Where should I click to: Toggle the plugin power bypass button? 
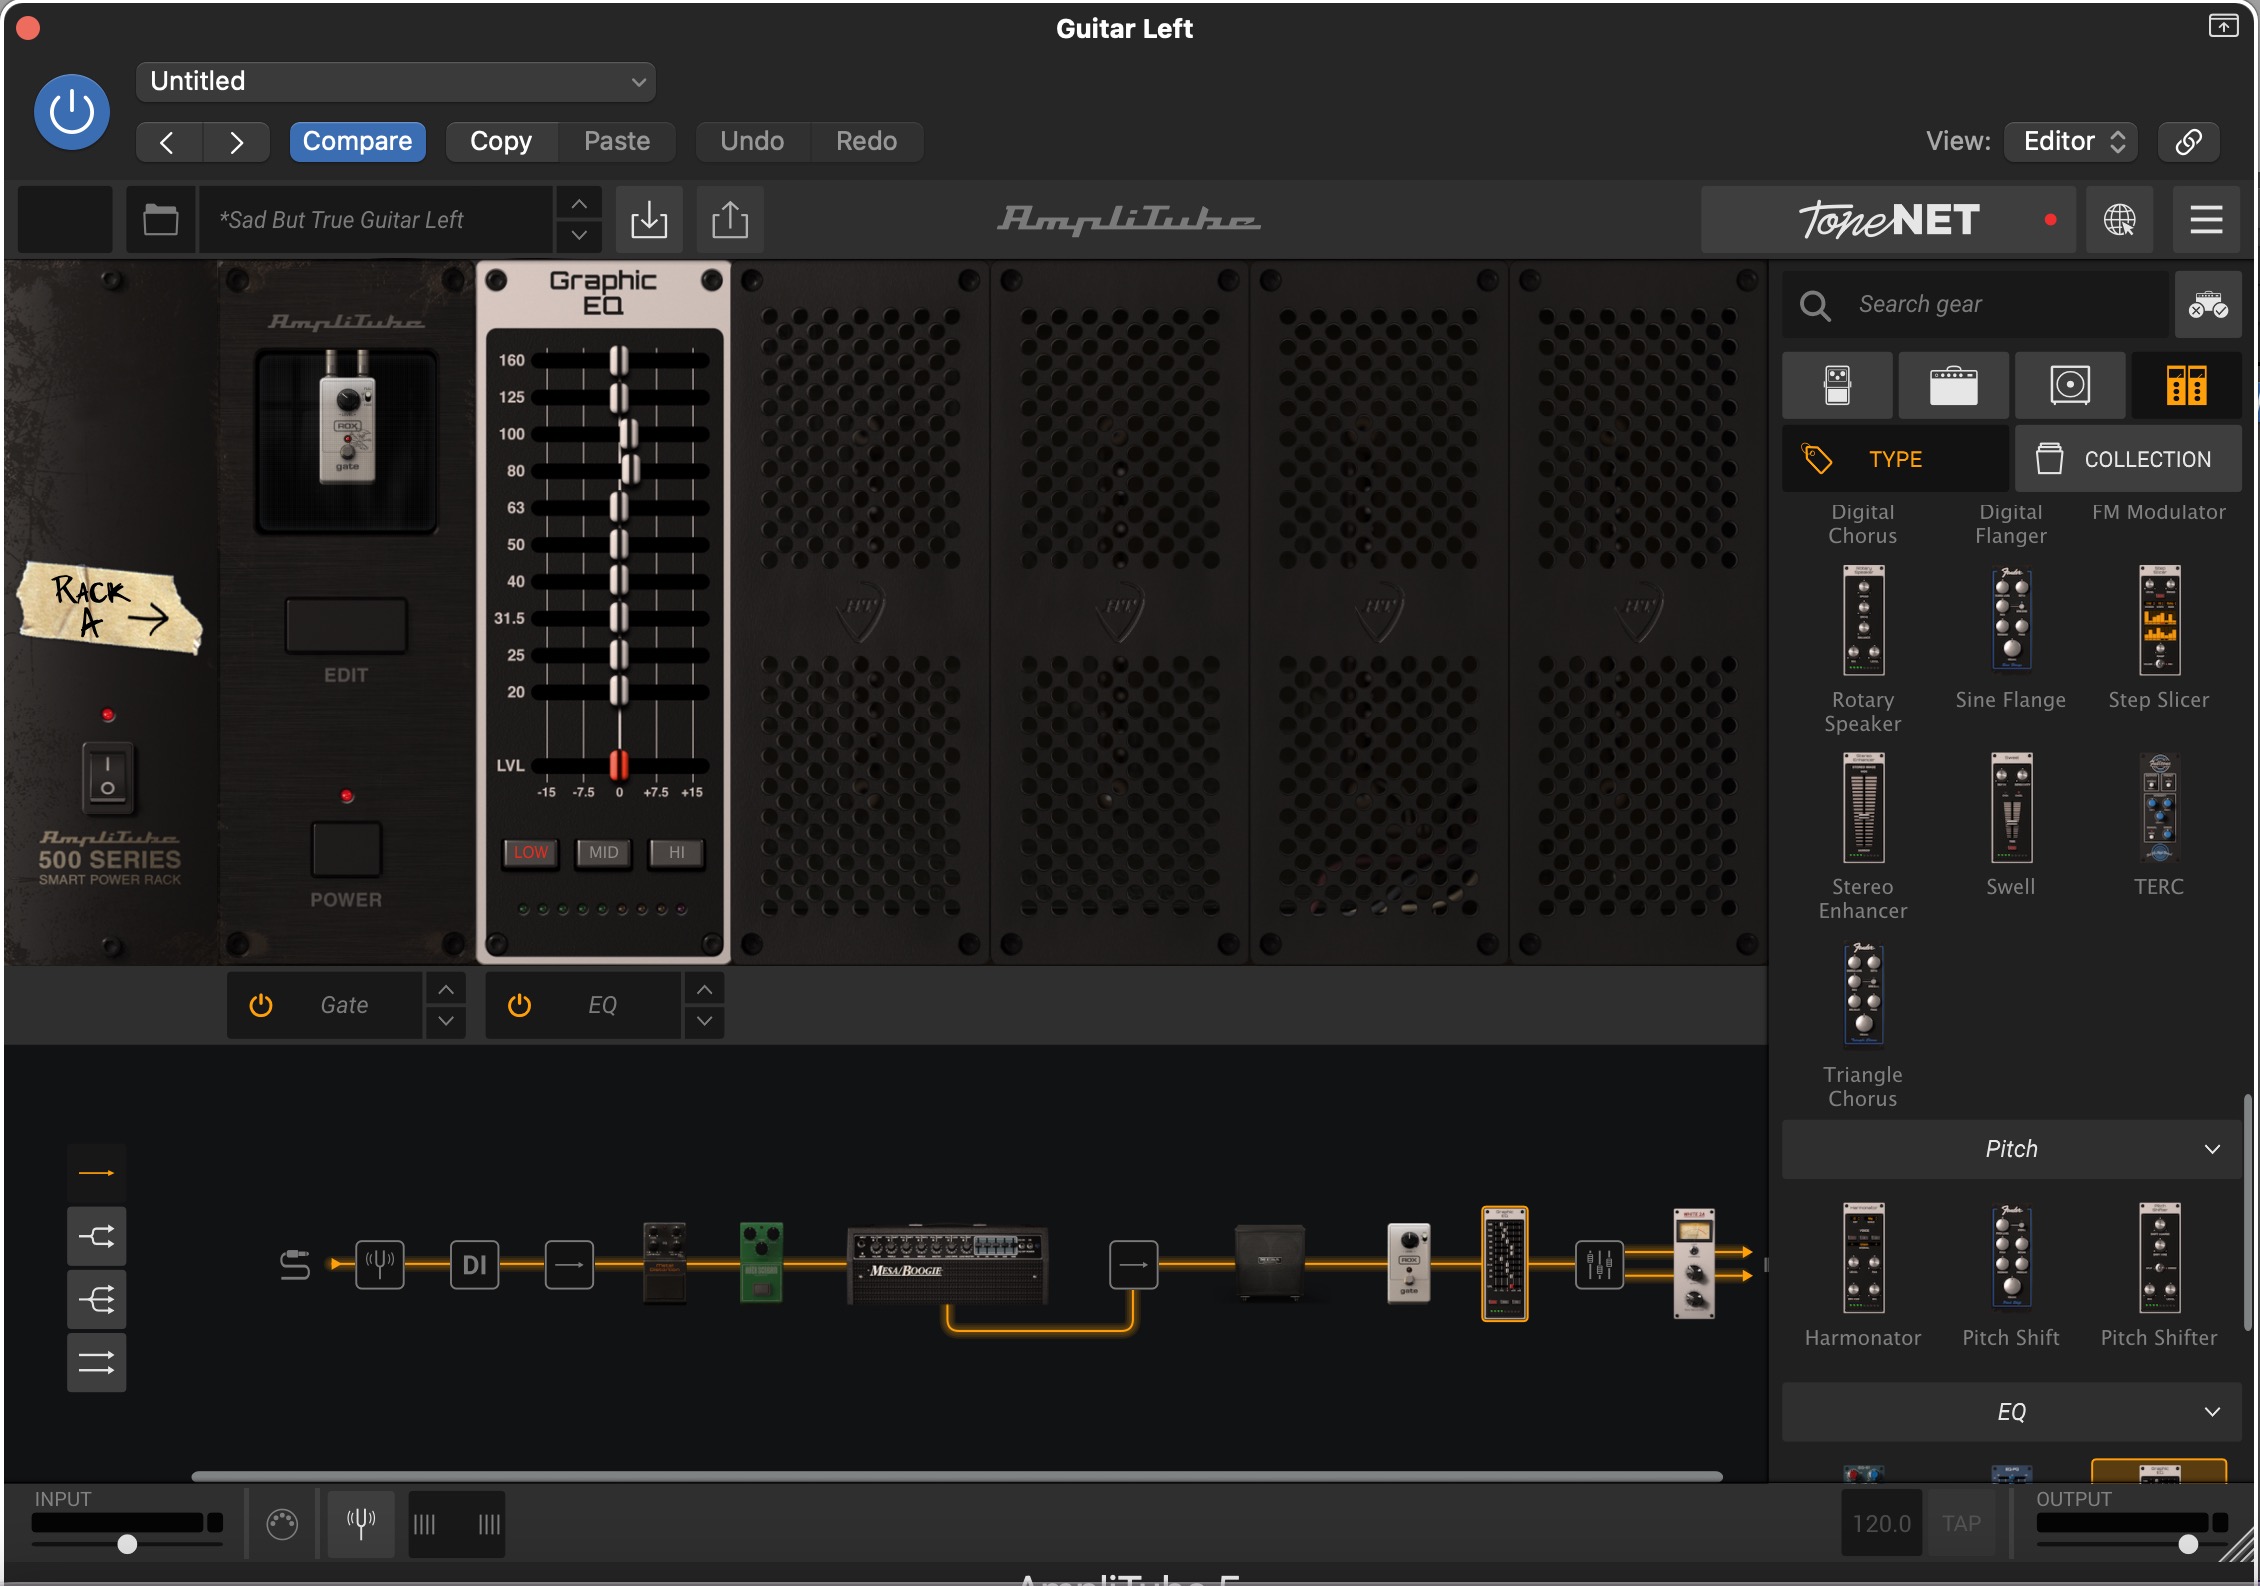[x=72, y=111]
